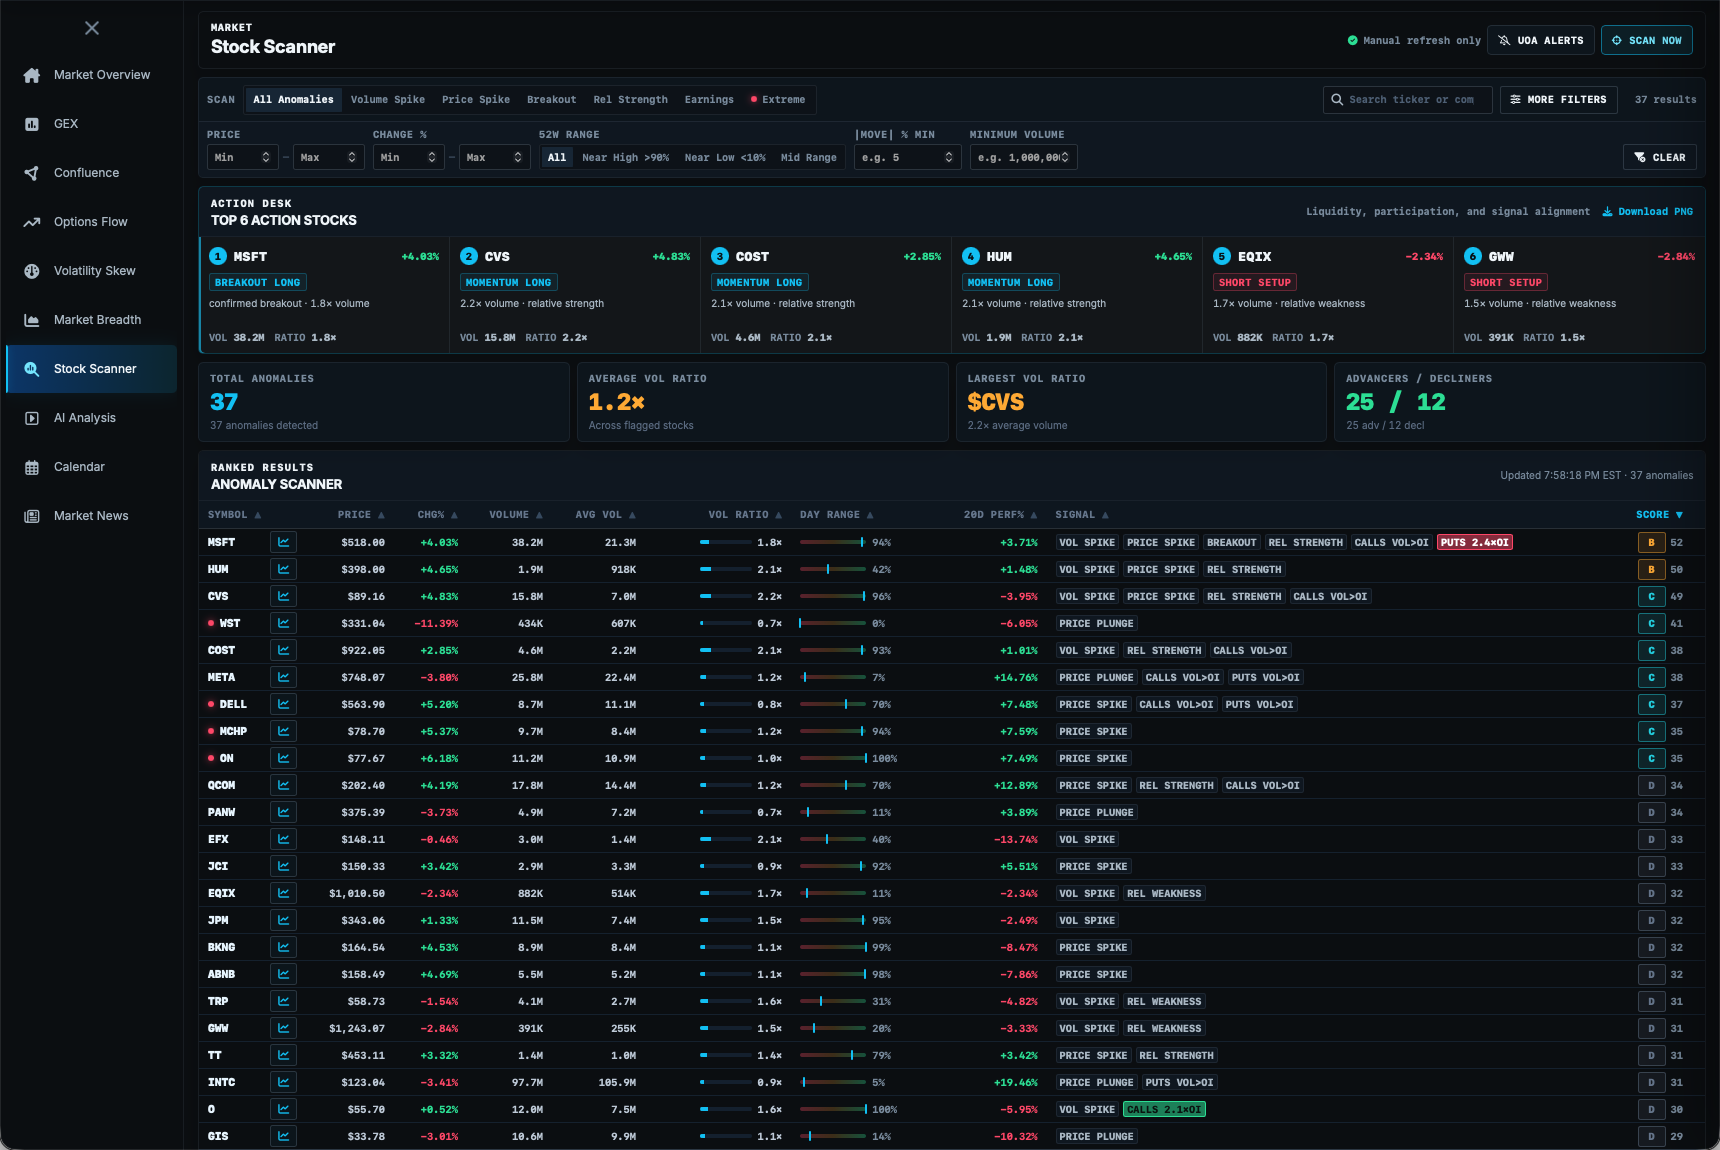This screenshot has height=1150, width=1720.
Task: Select 52W range All option
Action: [557, 157]
